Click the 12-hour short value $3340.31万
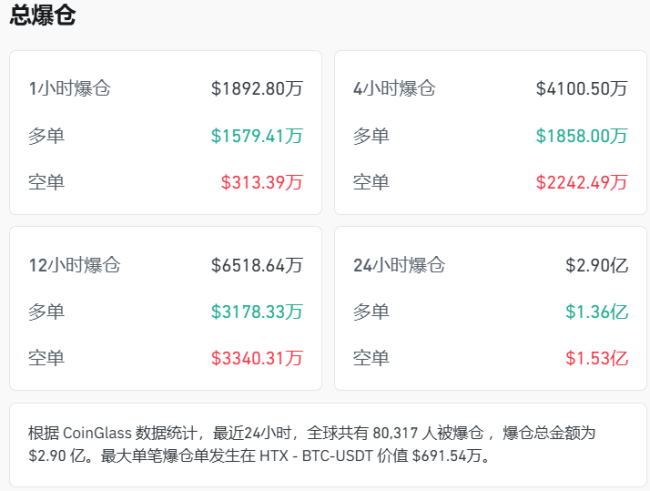The width and height of the screenshot is (650, 491). [x=257, y=358]
